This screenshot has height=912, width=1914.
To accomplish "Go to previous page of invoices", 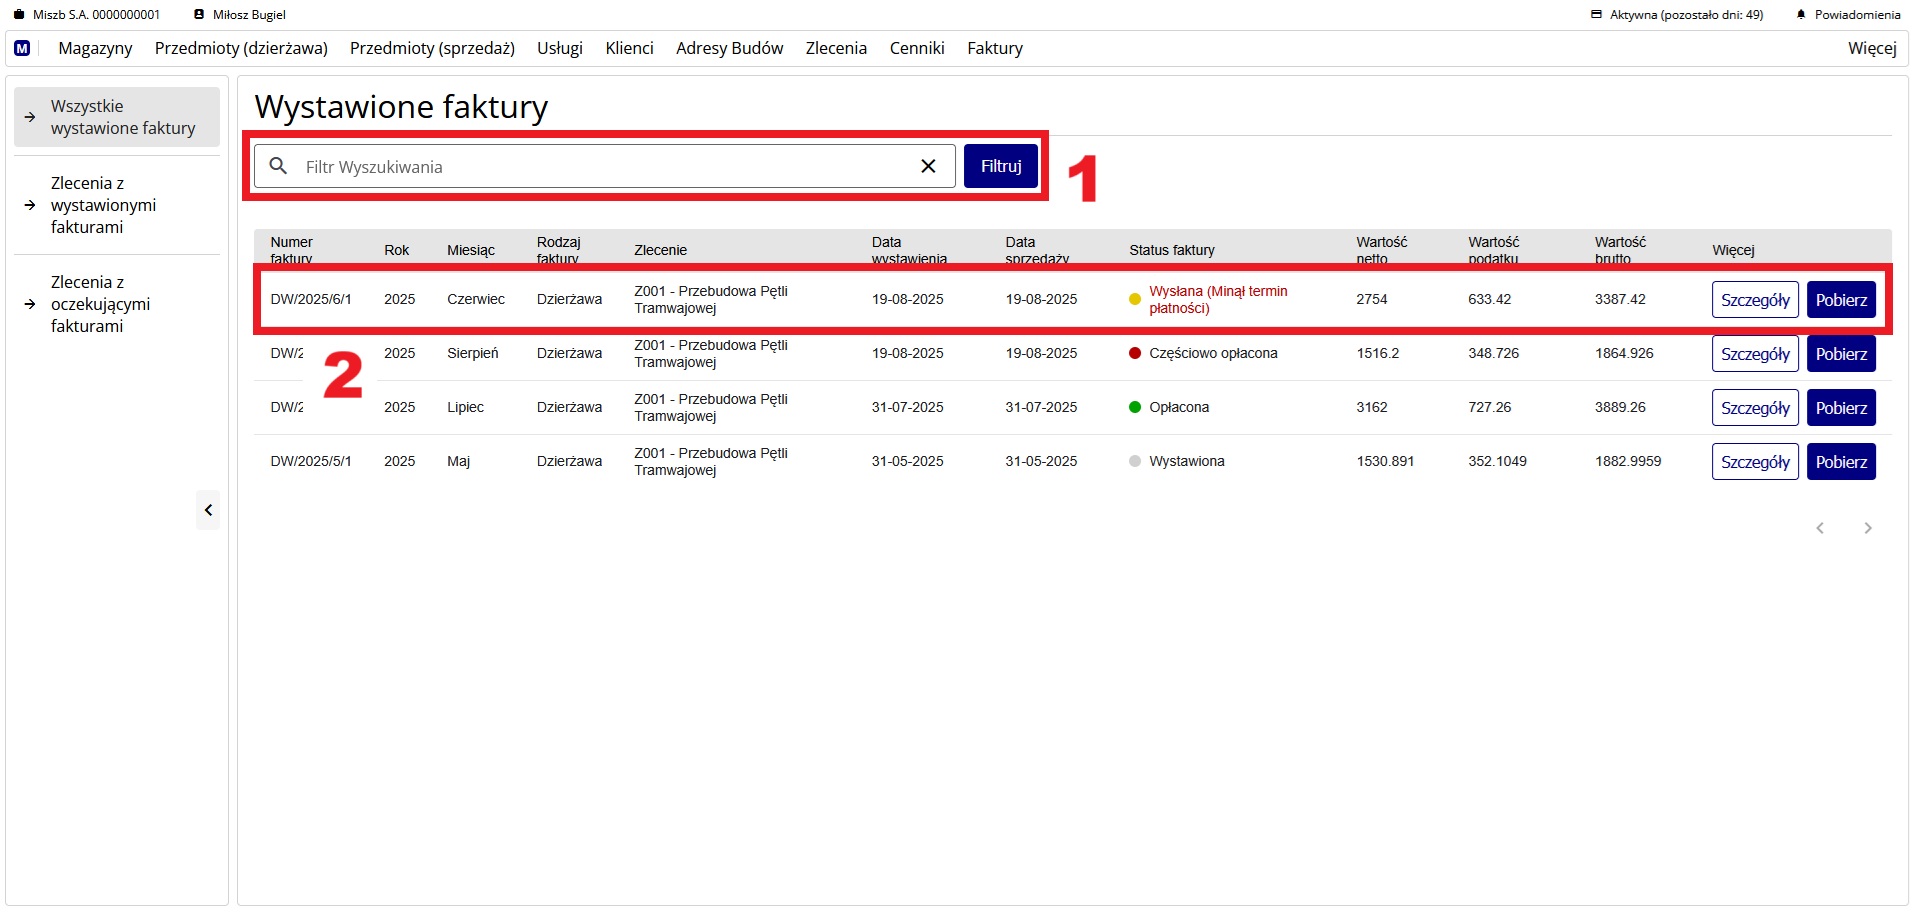I will pos(1820,528).
